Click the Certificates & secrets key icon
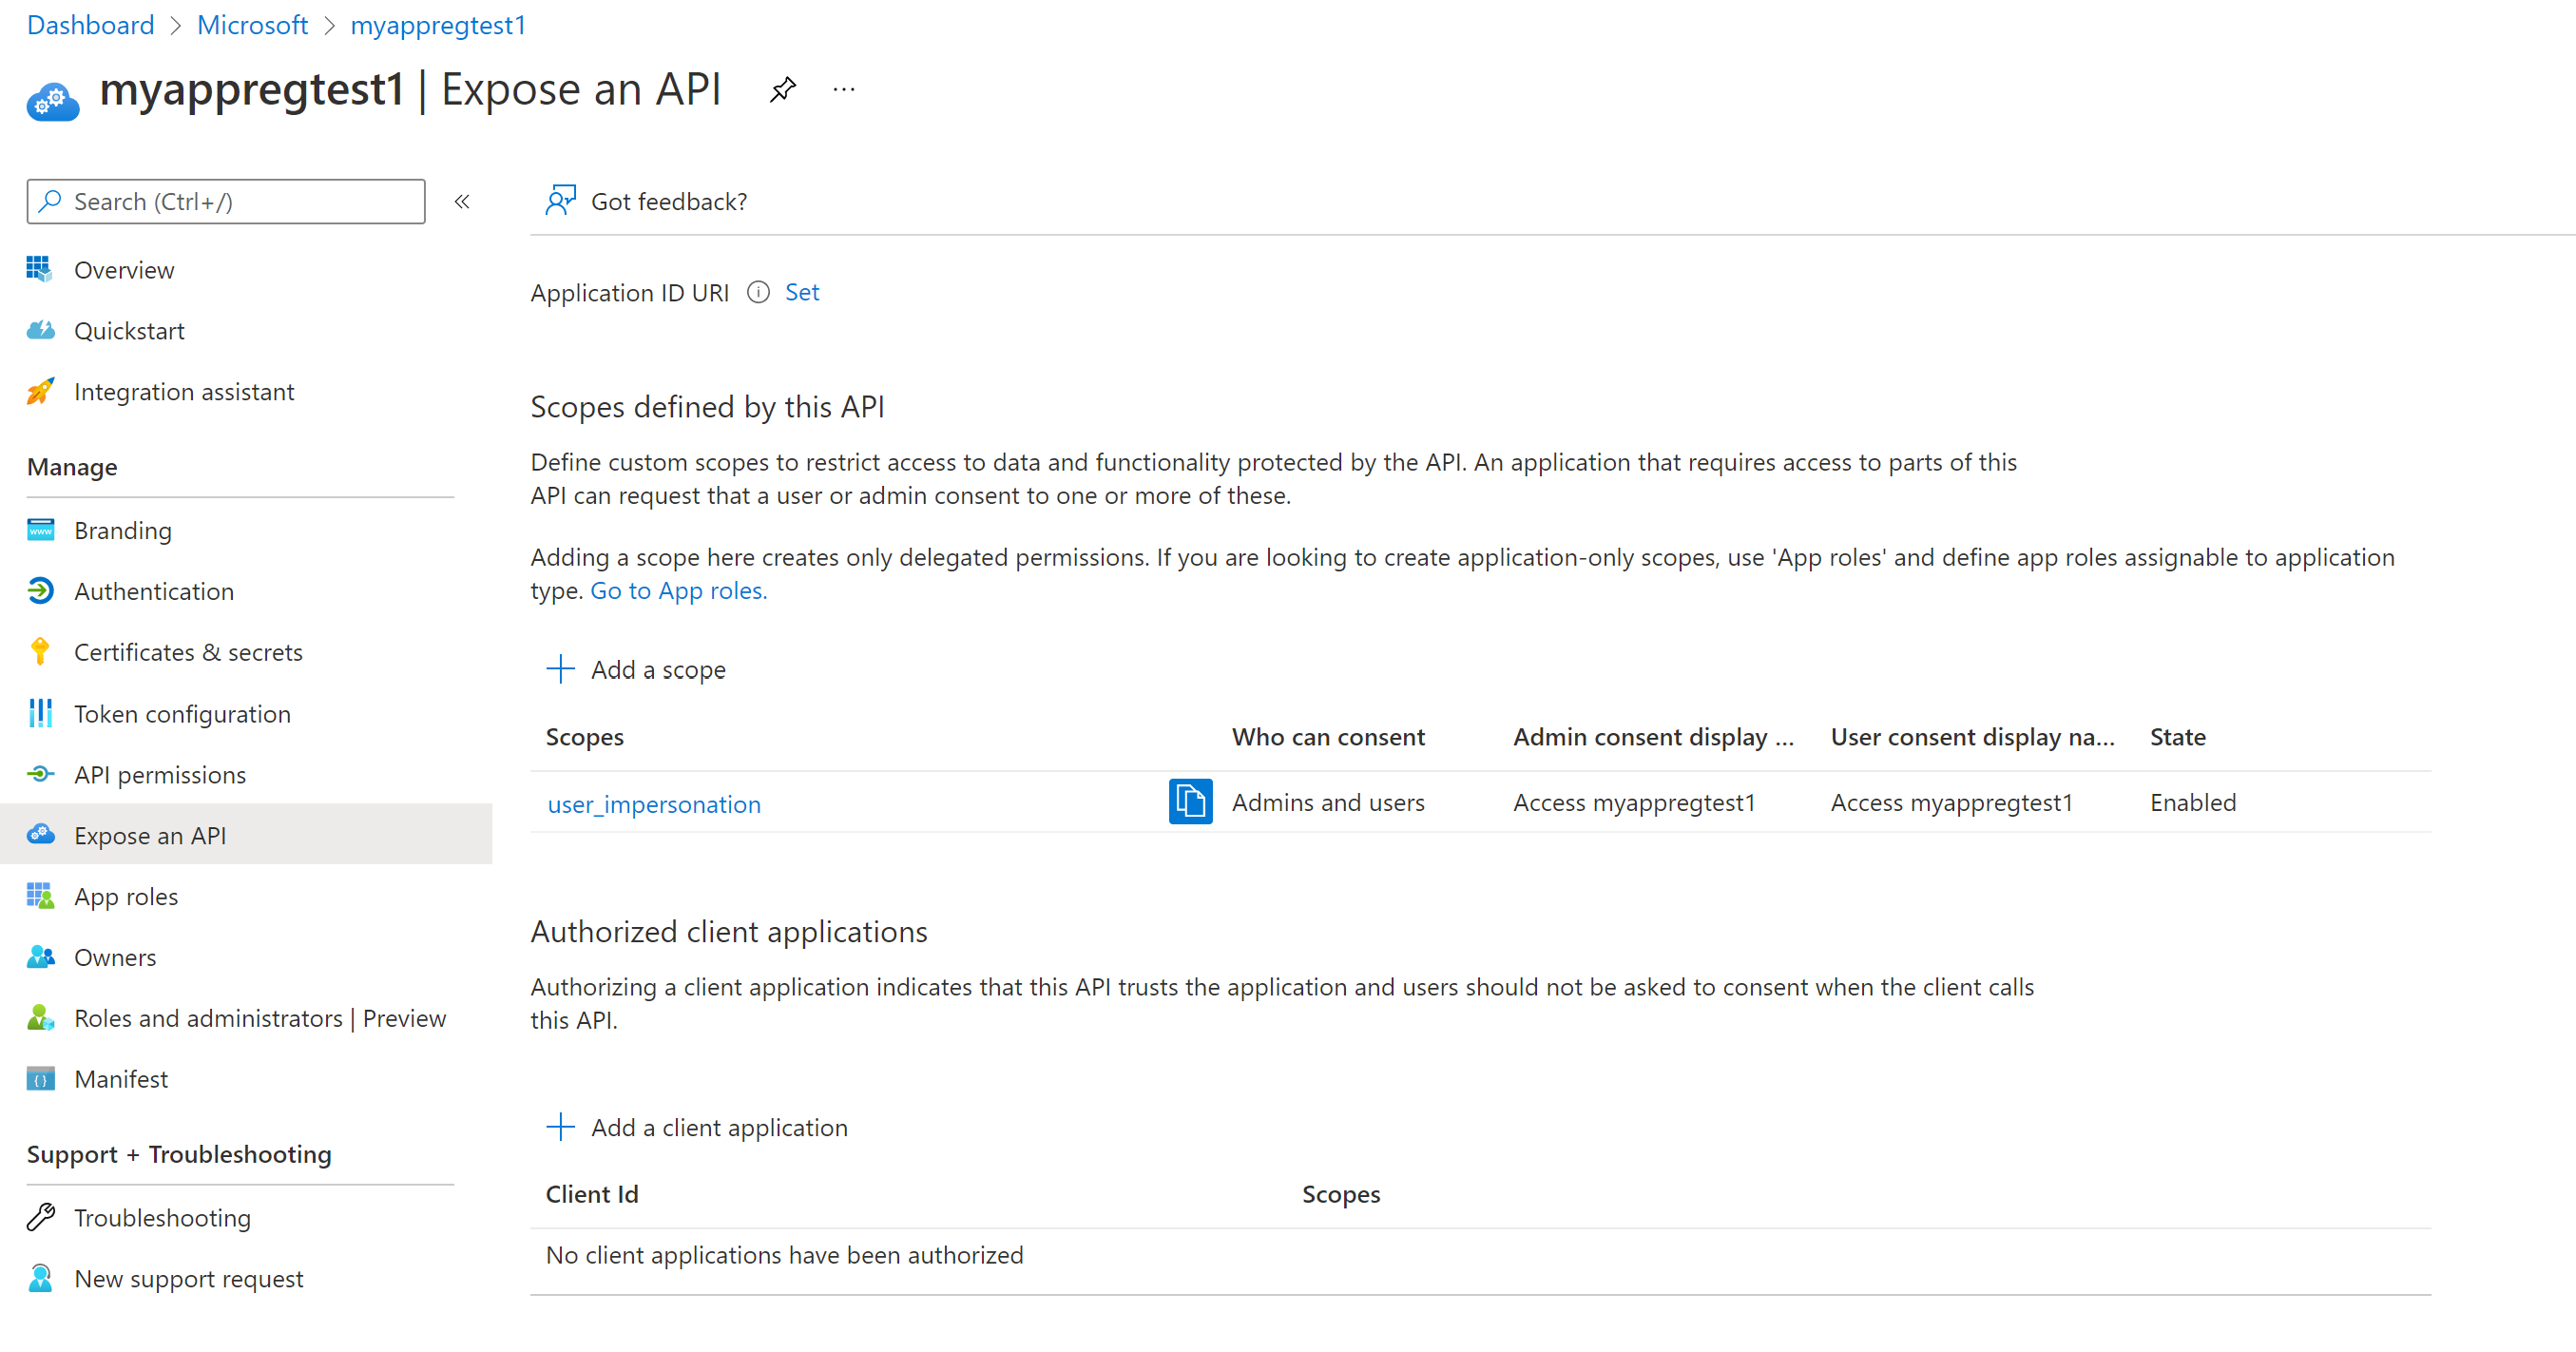Viewport: 2576px width, 1352px height. (x=40, y=652)
